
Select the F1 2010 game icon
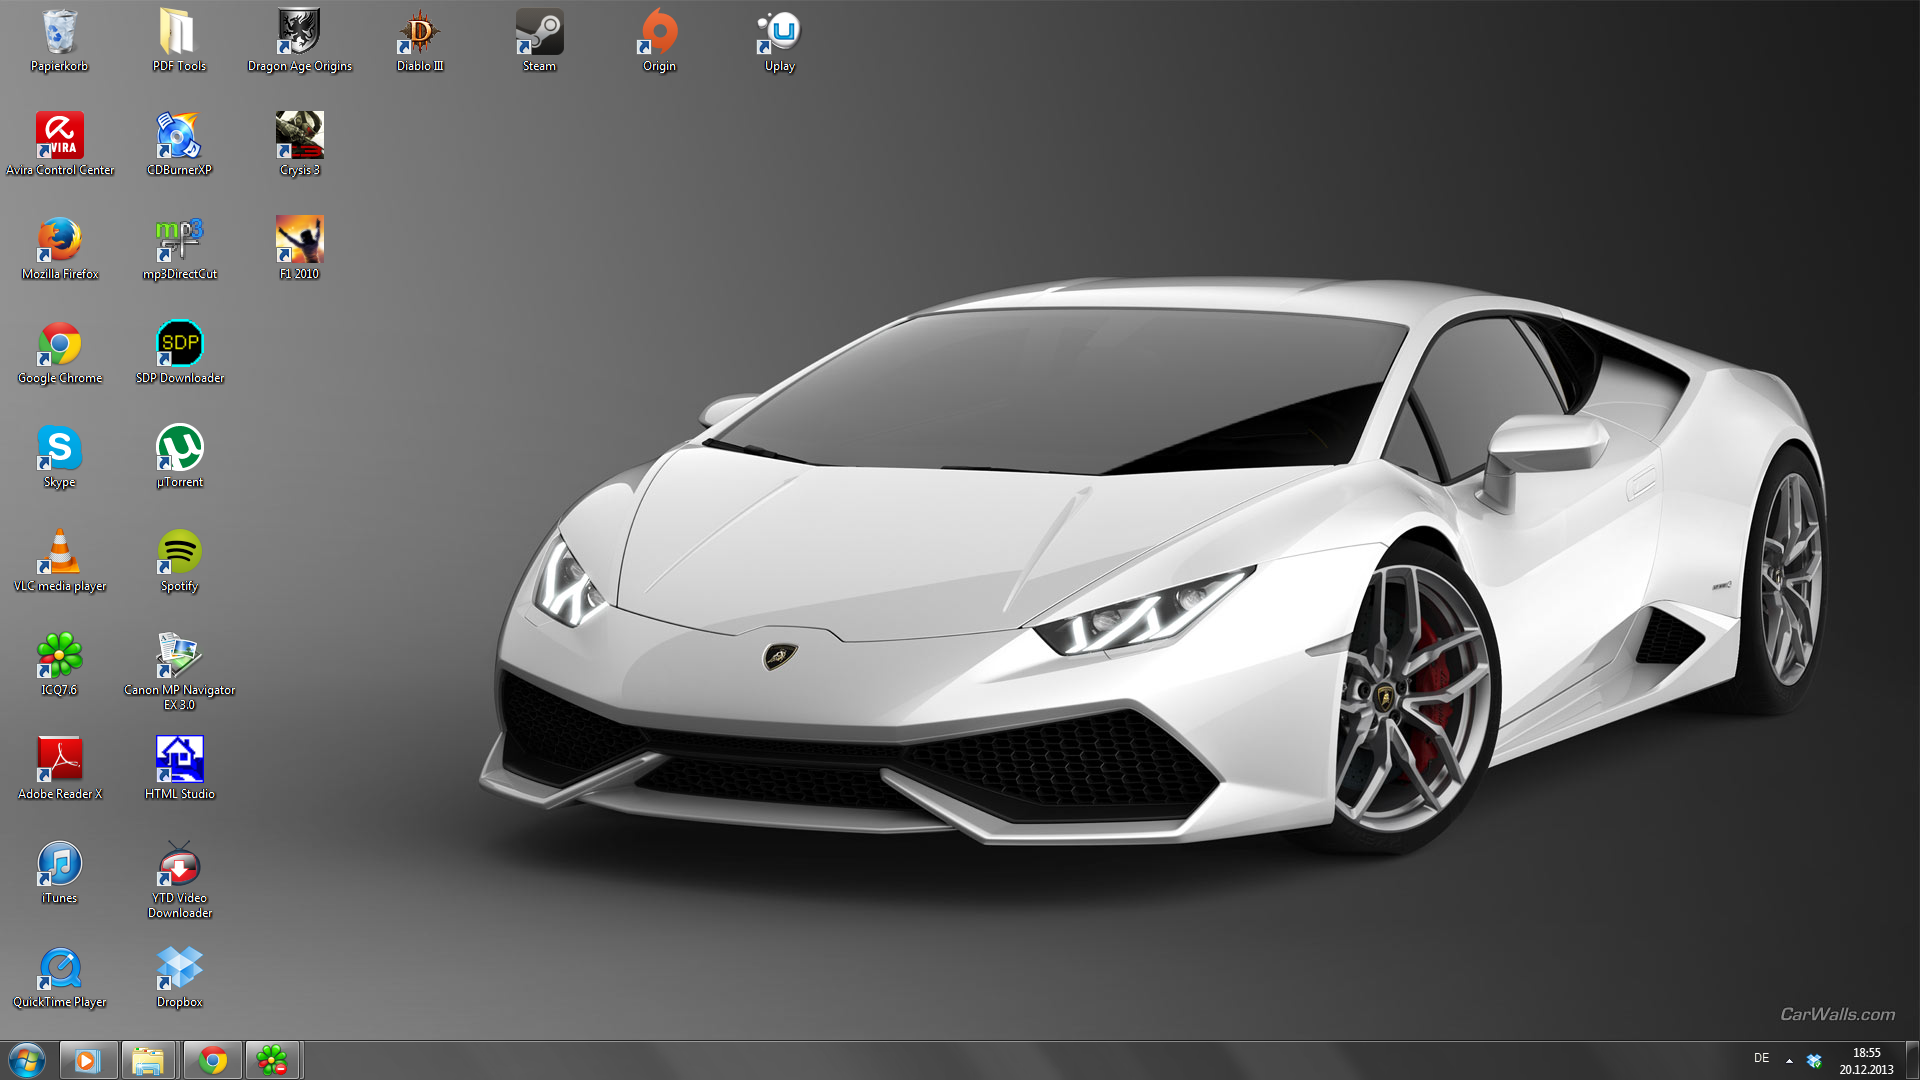[299, 249]
